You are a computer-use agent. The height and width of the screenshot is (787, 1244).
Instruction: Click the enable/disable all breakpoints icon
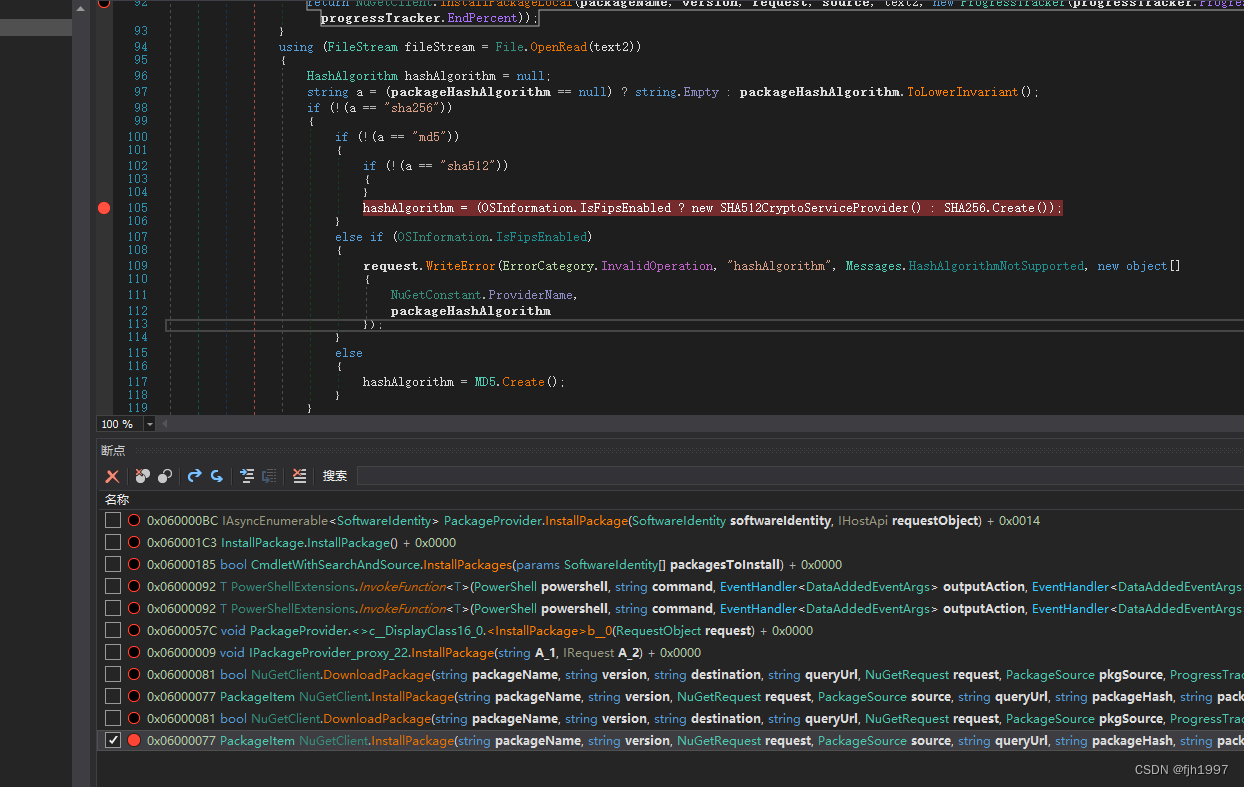[165, 476]
